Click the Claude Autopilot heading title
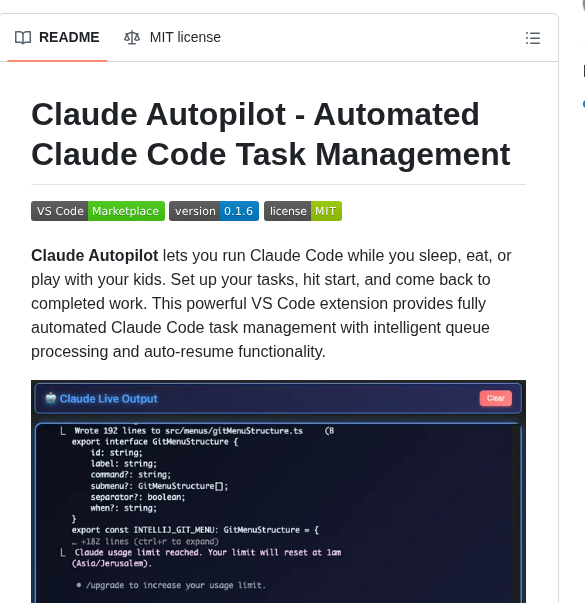The image size is (585, 603). (x=270, y=134)
